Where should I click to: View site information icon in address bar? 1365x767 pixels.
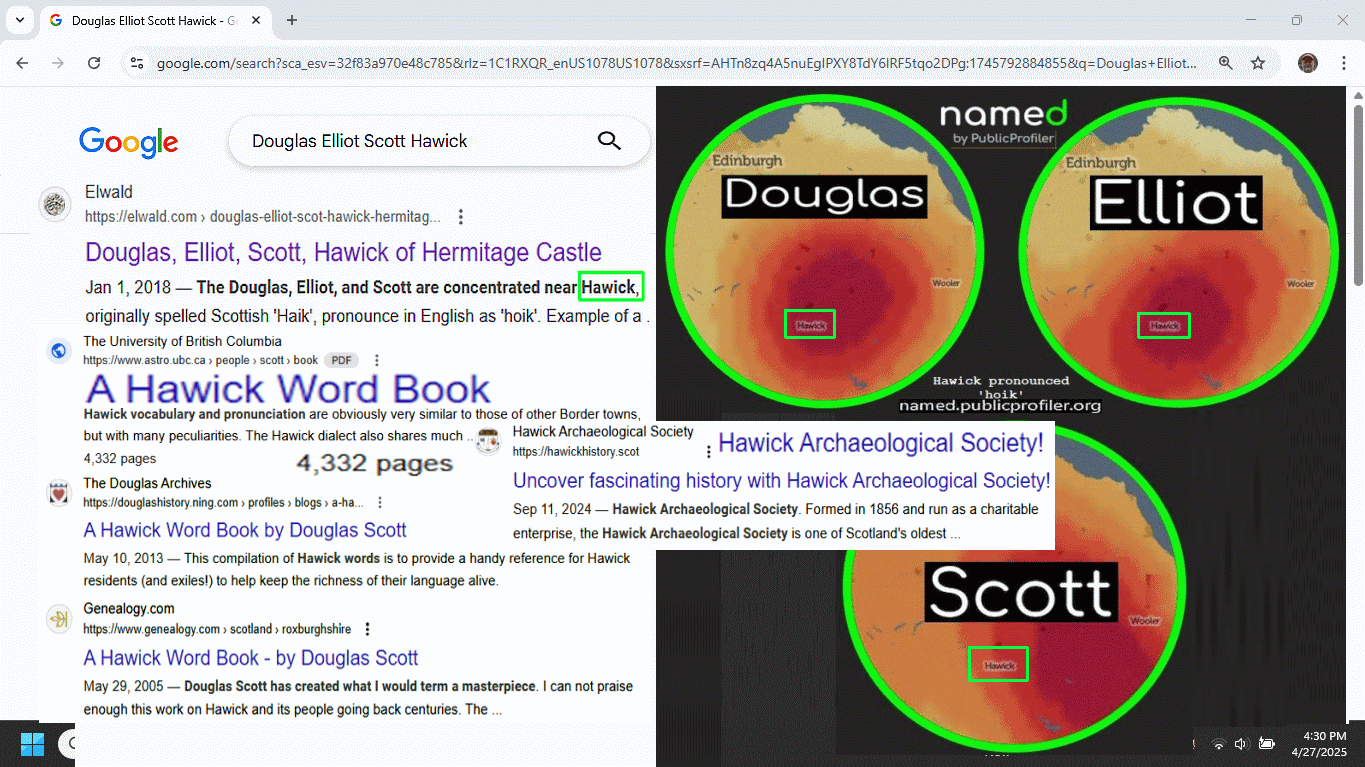pos(137,63)
